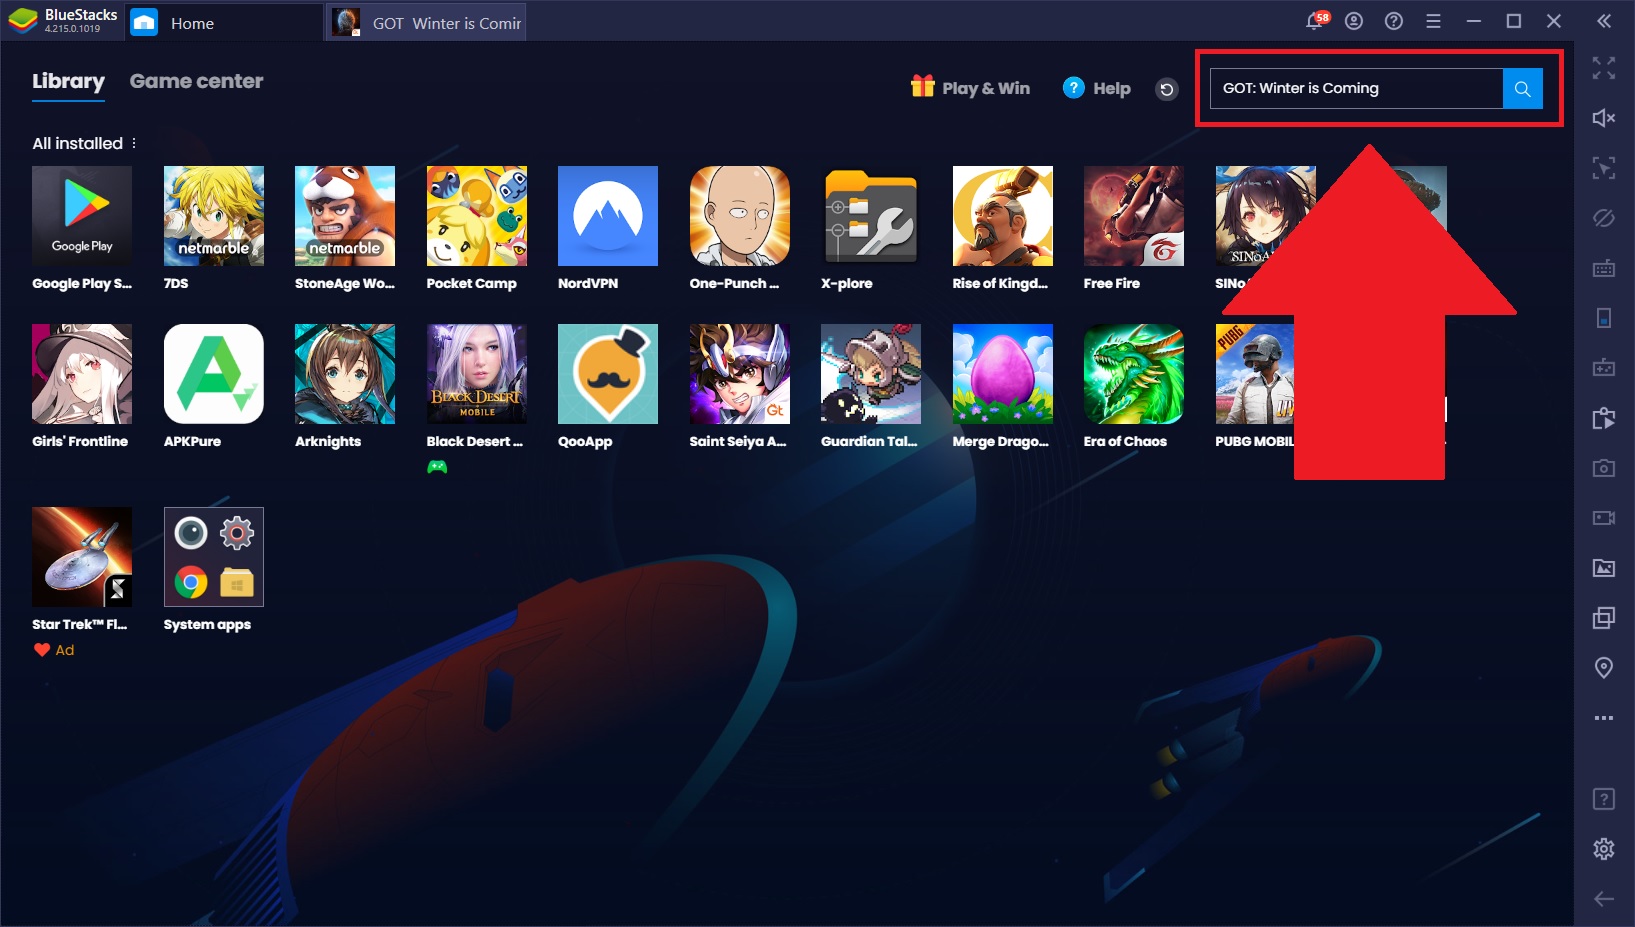The image size is (1635, 927).
Task: Open Black Desert Mobile
Action: point(477,374)
